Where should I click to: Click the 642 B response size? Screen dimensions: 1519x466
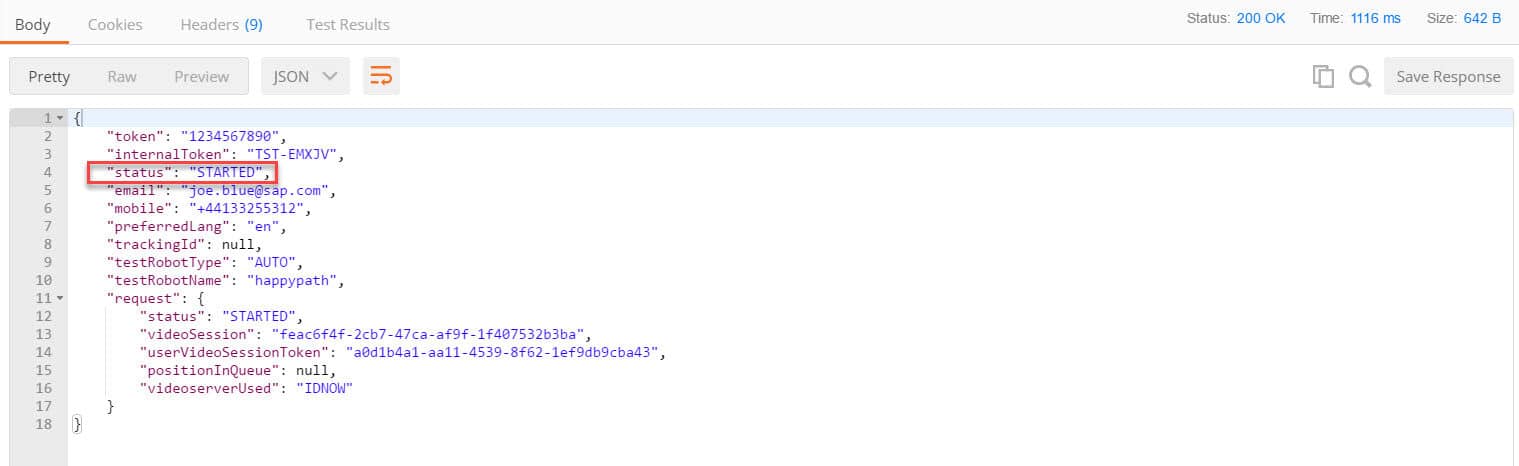[1482, 18]
